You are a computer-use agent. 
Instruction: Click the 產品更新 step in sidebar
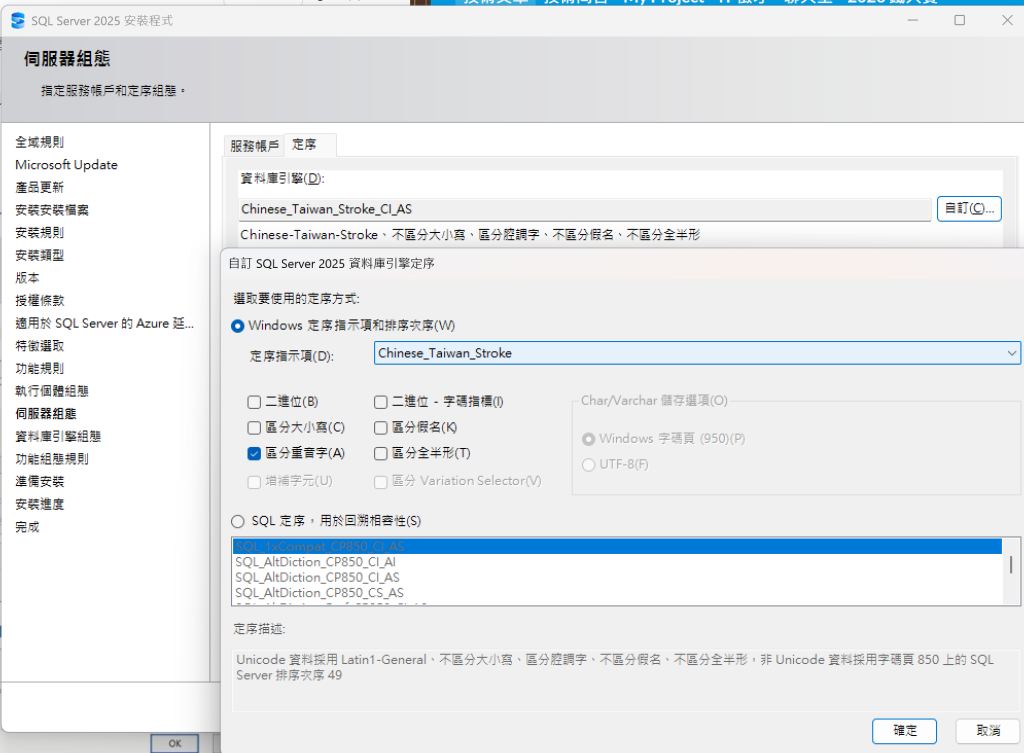coord(40,187)
